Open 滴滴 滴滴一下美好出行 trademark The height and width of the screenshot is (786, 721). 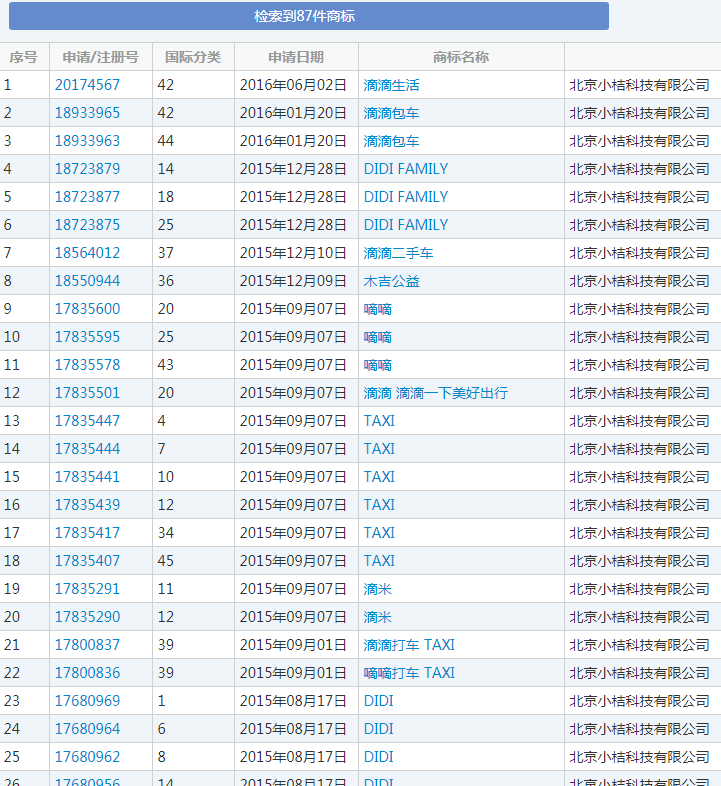coord(436,394)
